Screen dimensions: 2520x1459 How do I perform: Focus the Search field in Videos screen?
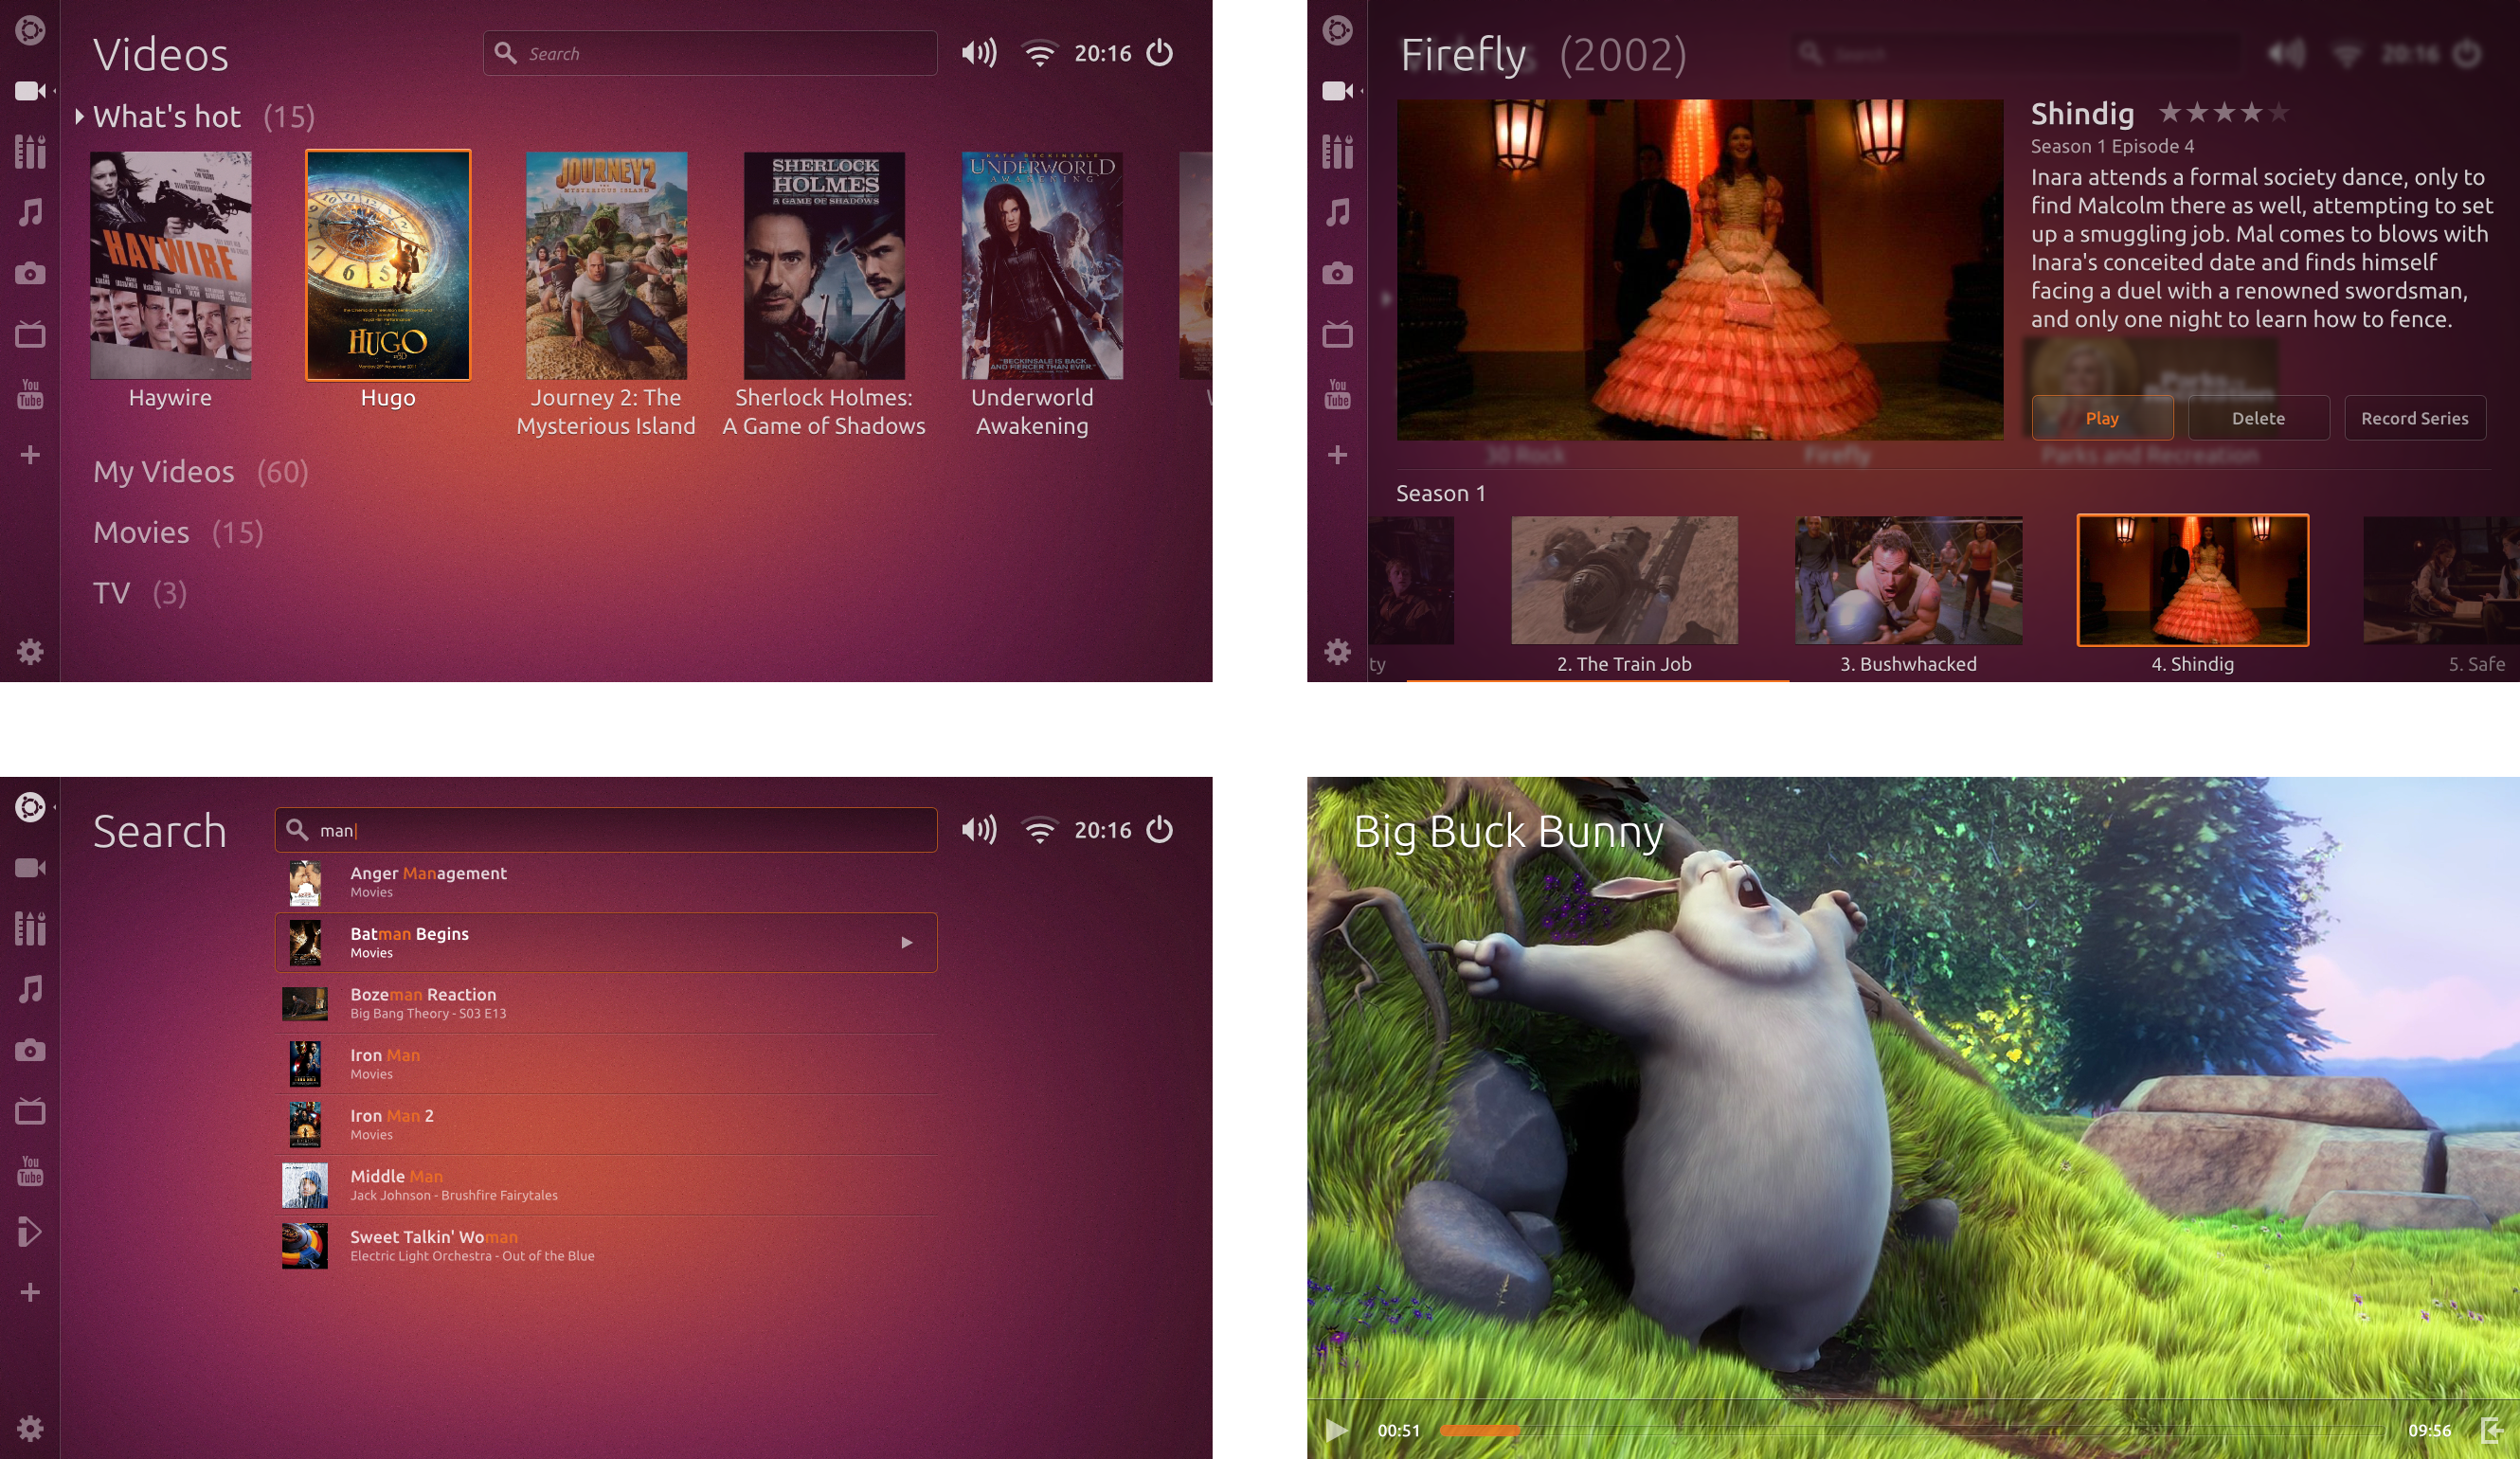pyautogui.click(x=710, y=53)
